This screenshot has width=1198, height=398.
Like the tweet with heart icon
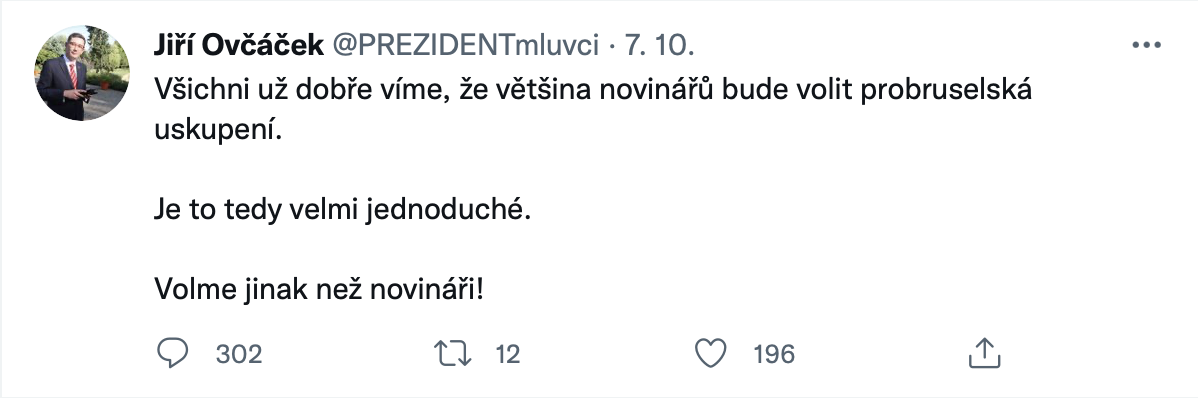click(x=710, y=354)
